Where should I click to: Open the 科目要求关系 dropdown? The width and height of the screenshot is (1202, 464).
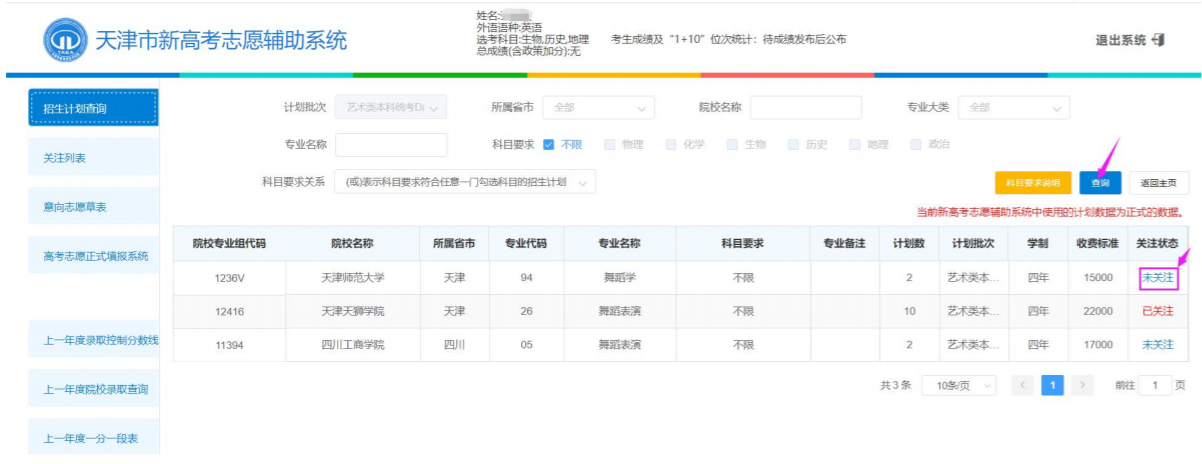tap(466, 182)
